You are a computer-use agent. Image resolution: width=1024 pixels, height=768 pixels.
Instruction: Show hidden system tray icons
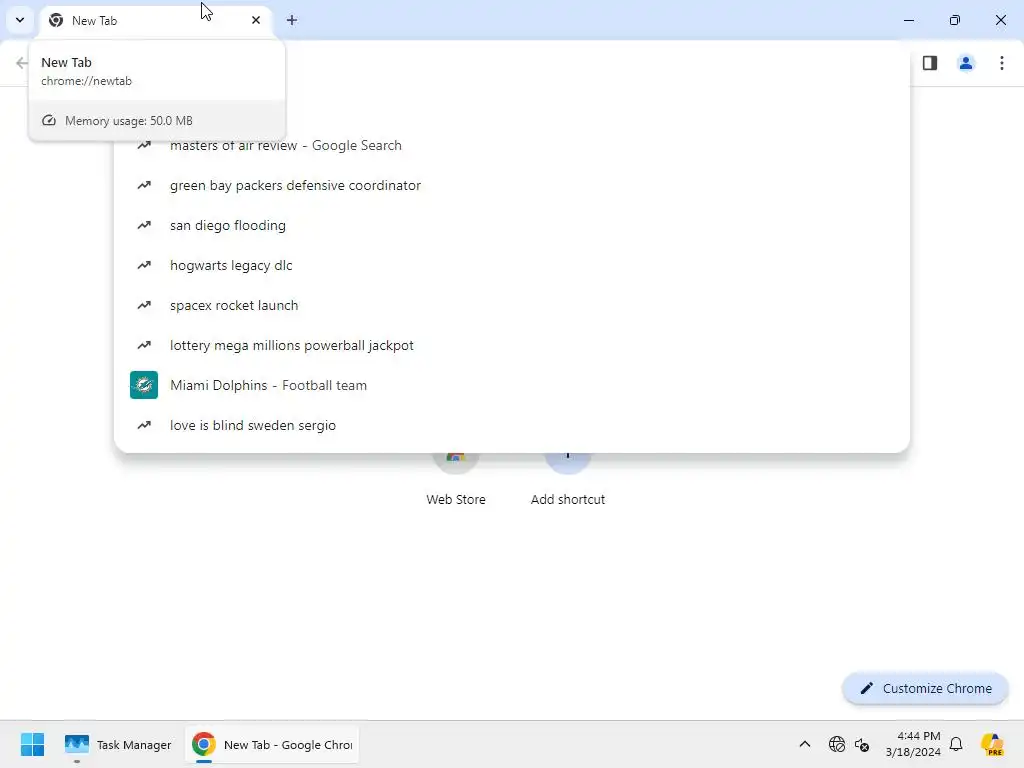point(805,744)
